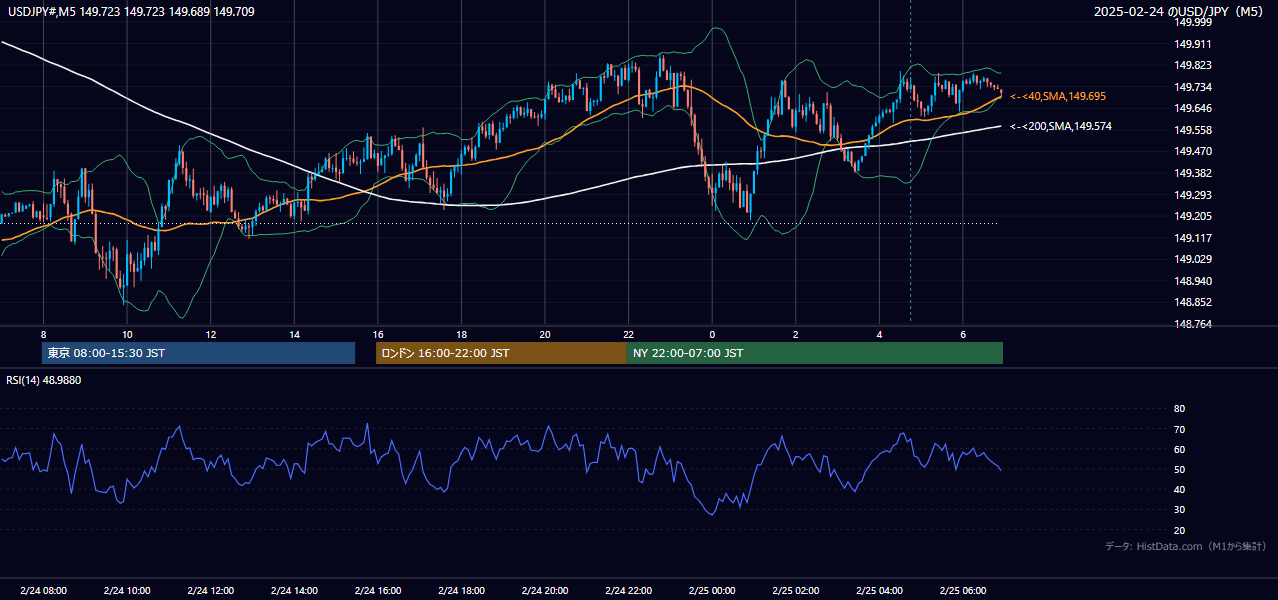Click the RSI scale value 30
This screenshot has width=1278, height=600.
(1180, 510)
